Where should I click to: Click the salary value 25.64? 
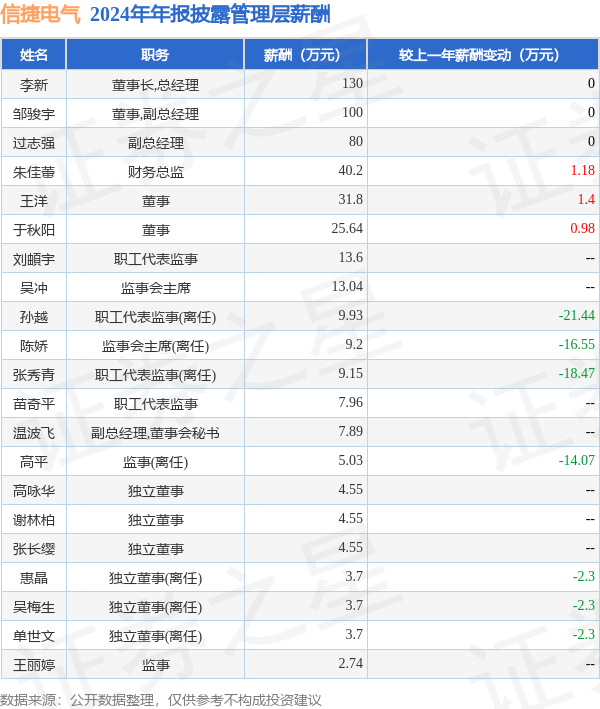click(347, 228)
